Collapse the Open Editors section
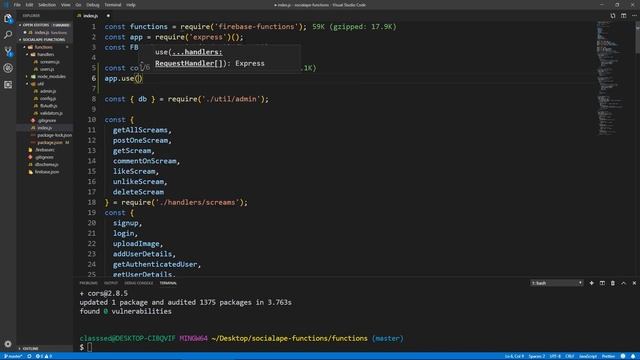This screenshot has height=360, width=640. click(45, 25)
